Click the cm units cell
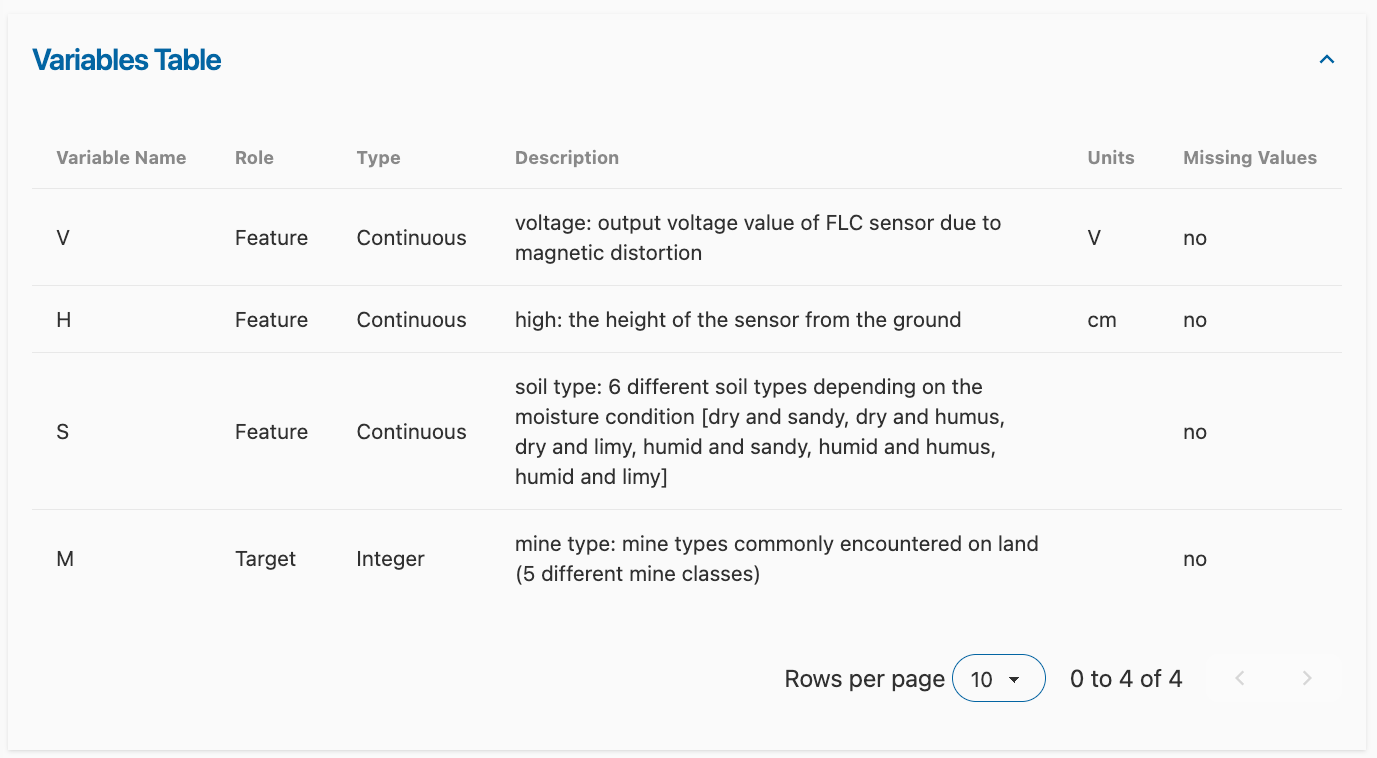 1102,320
